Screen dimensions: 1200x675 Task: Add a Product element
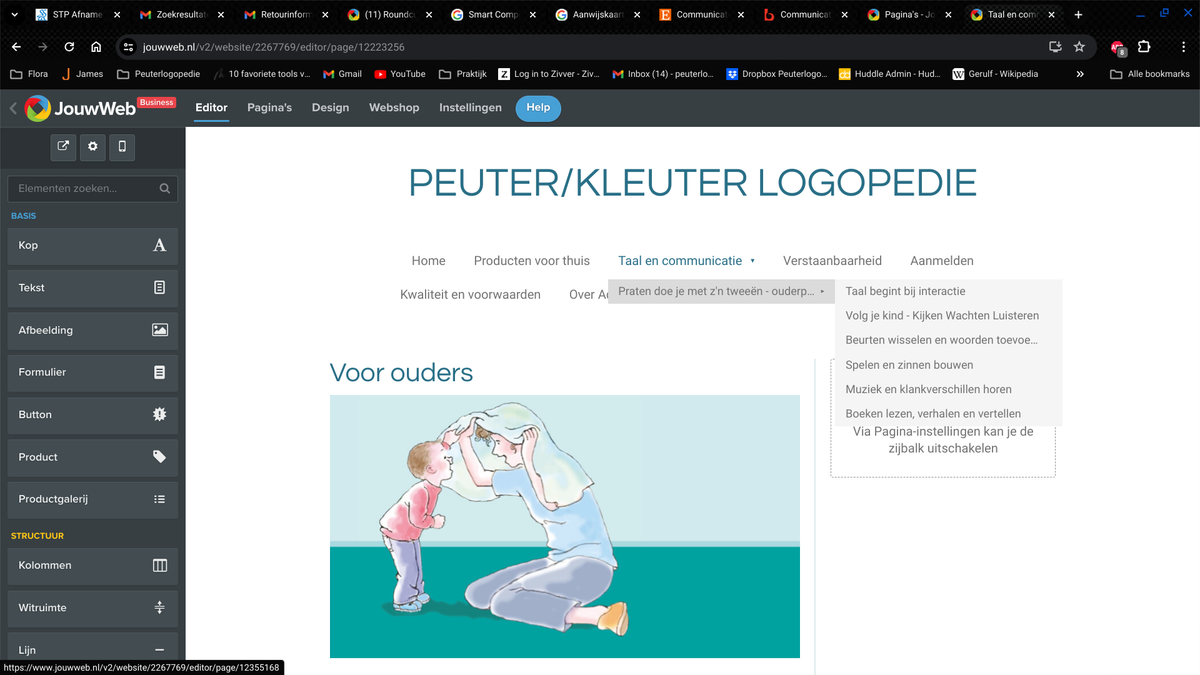(x=93, y=457)
